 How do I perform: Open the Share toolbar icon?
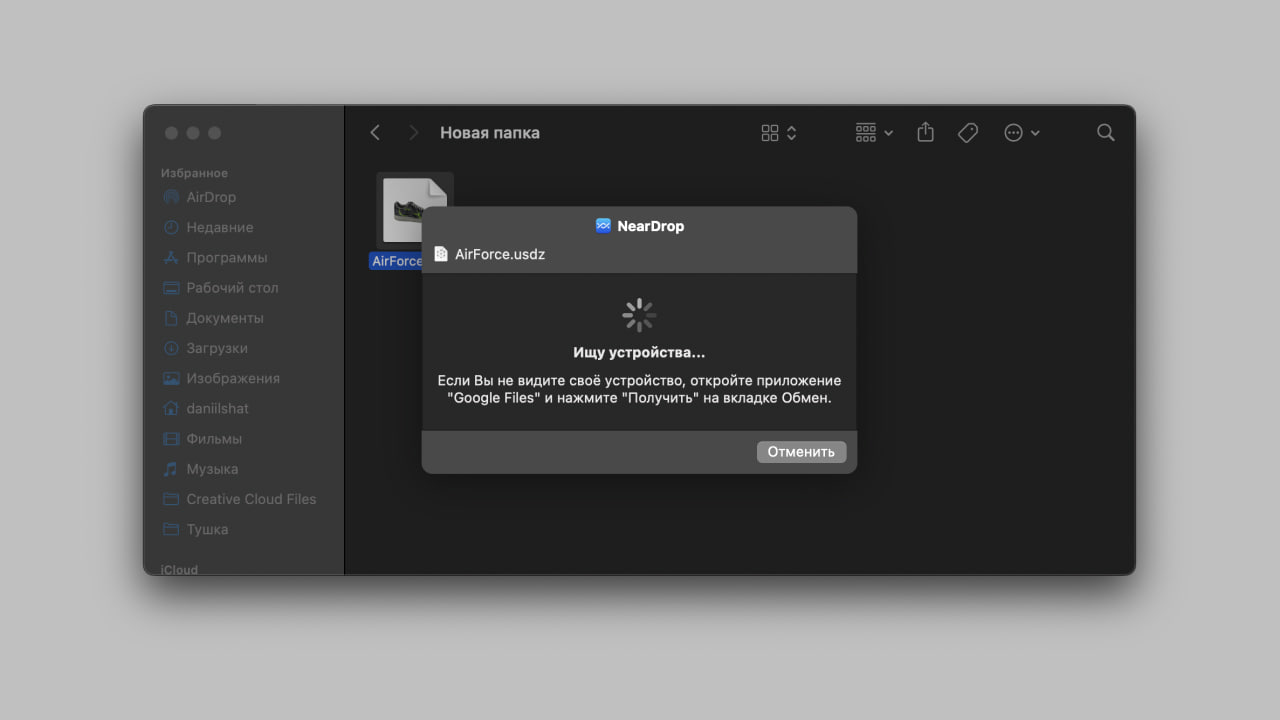click(925, 133)
